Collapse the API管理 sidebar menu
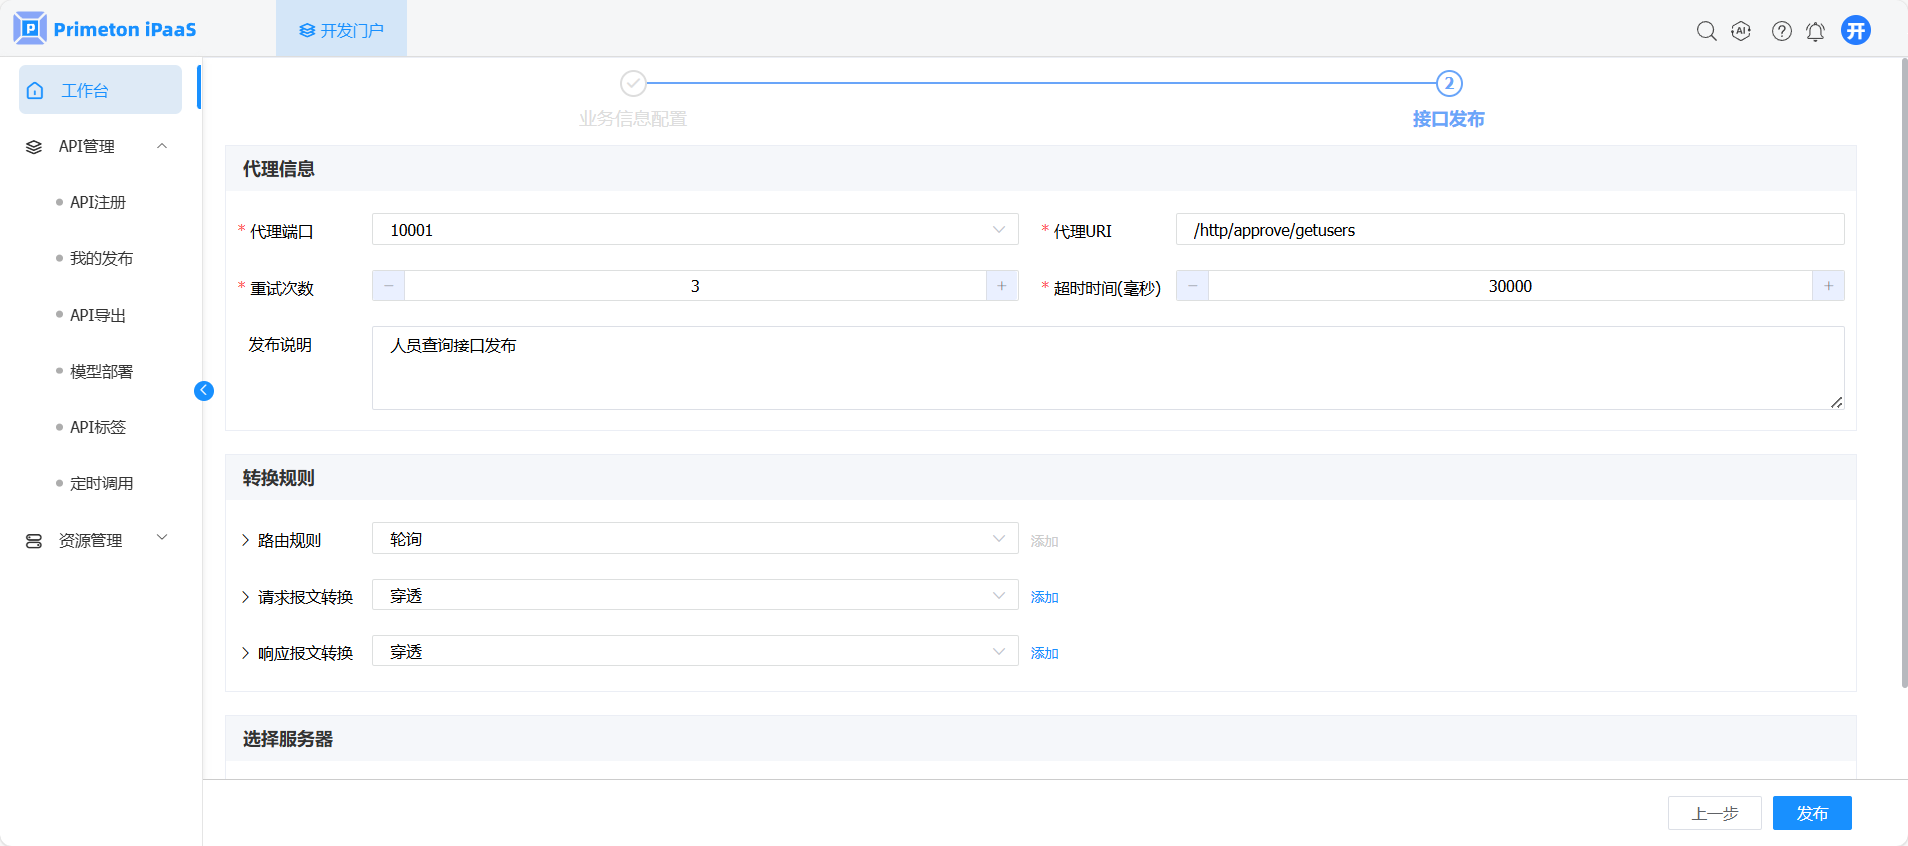Image resolution: width=1908 pixels, height=846 pixels. coord(162,146)
